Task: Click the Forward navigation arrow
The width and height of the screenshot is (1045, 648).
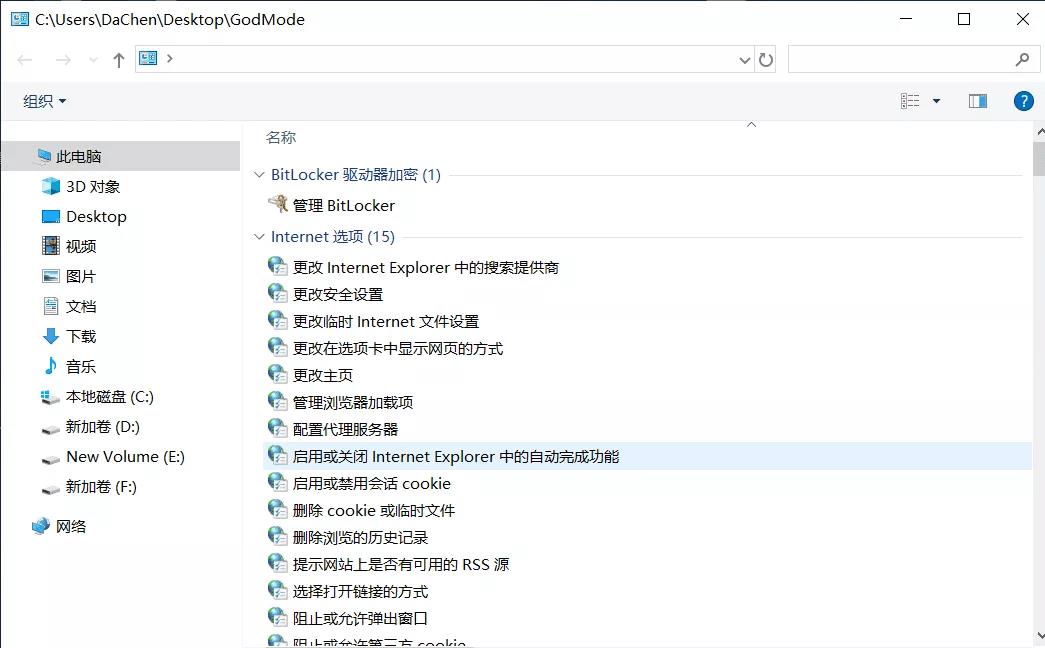Action: point(63,60)
